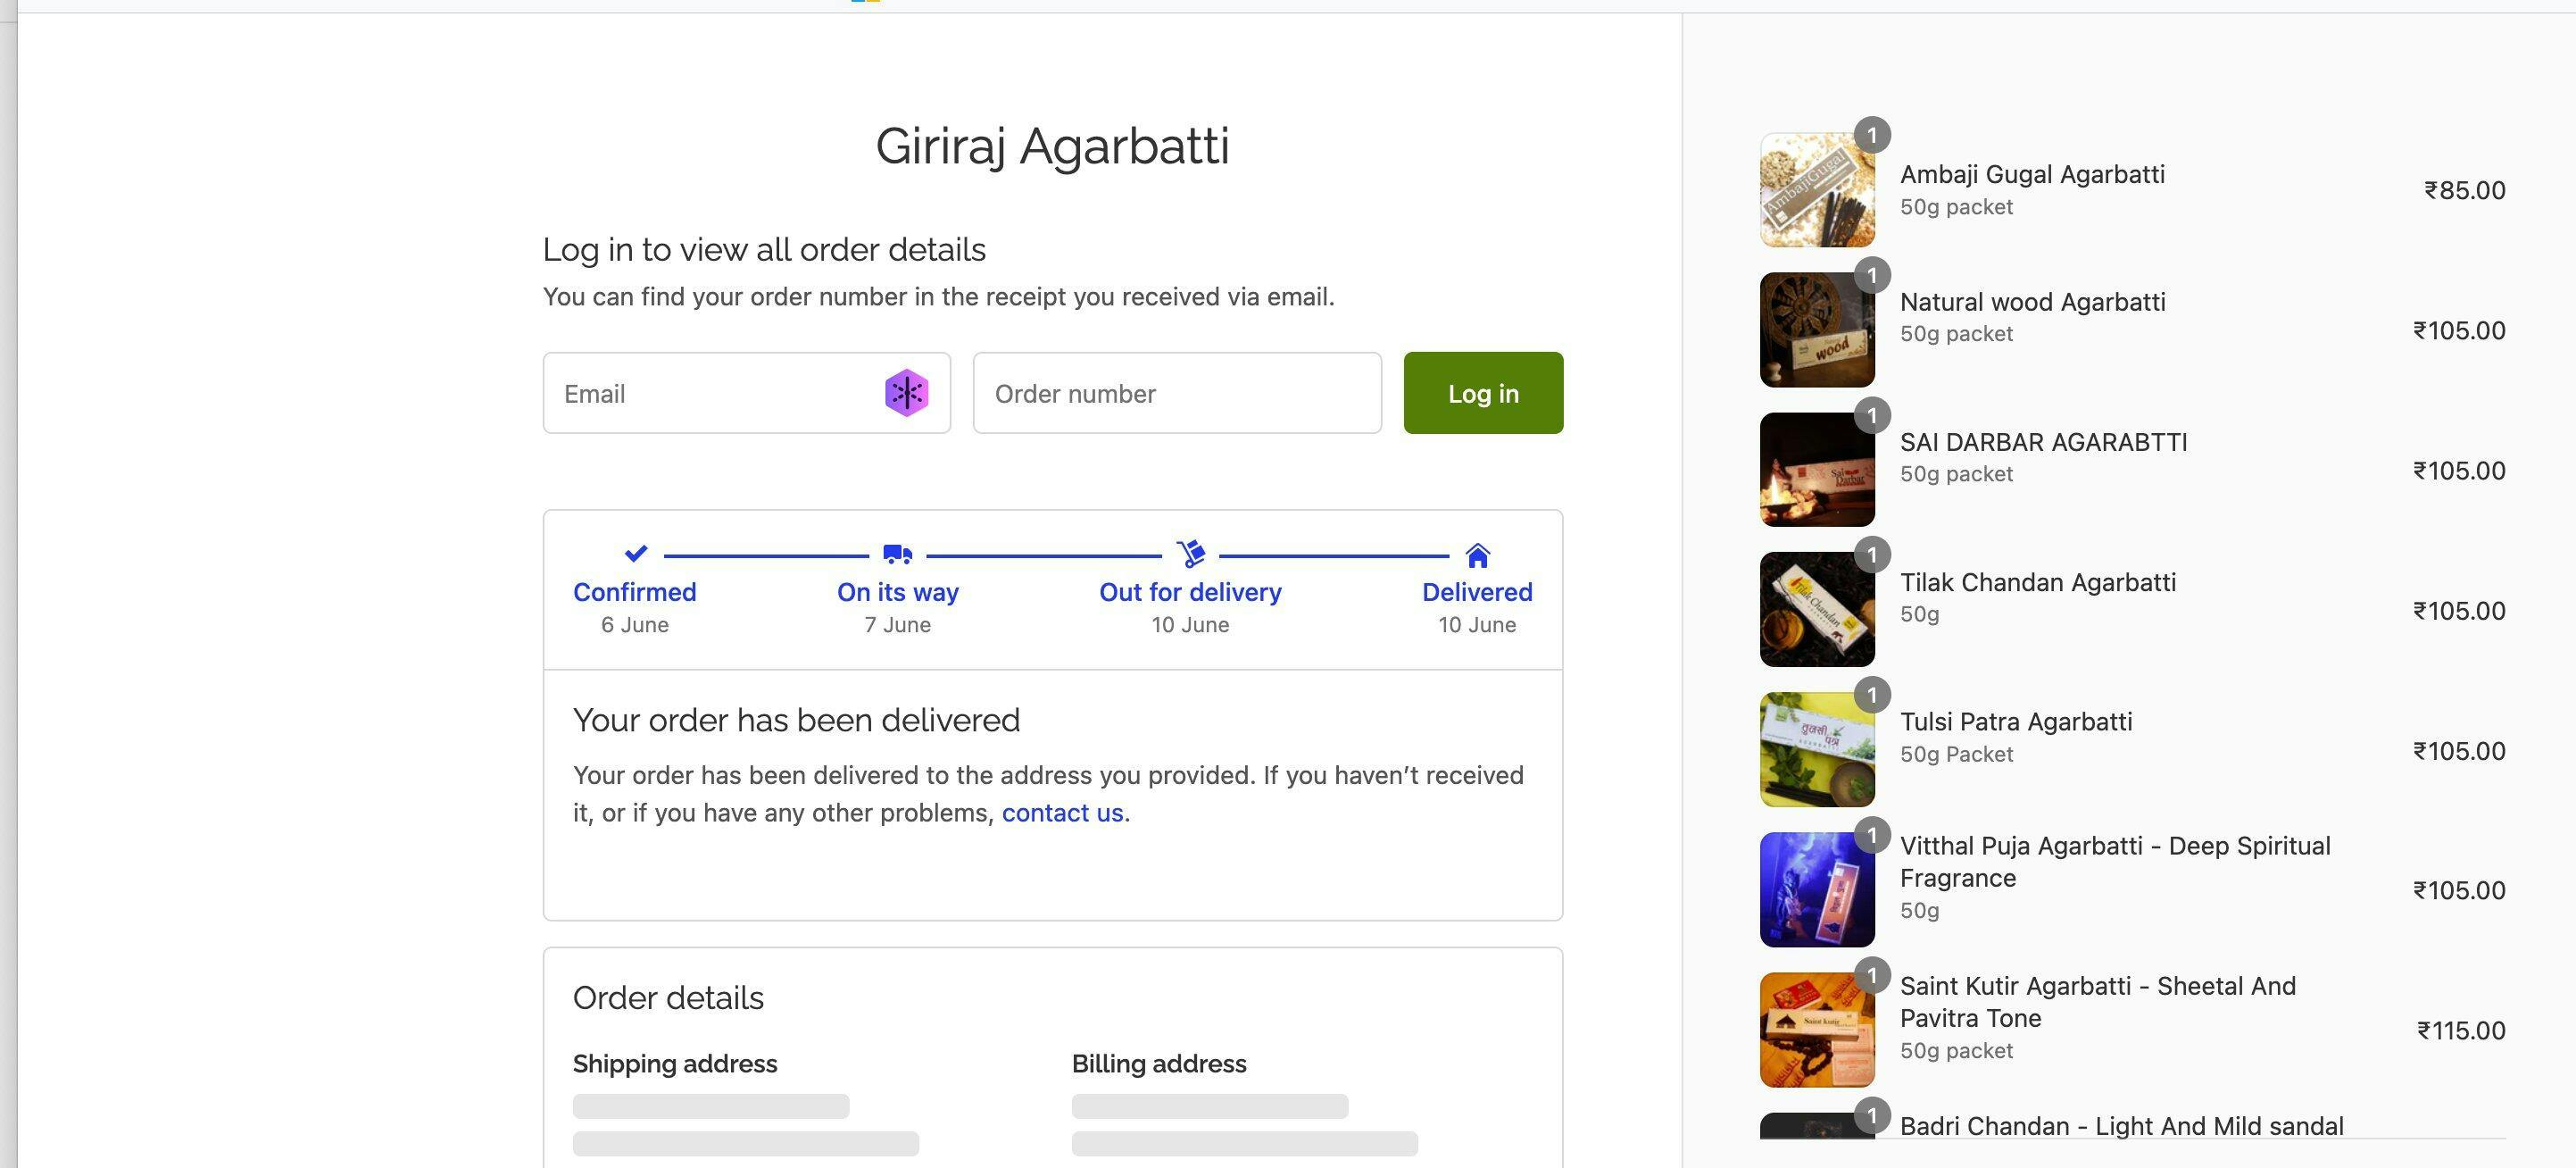Screen dimensions: 2576x1168
Task: Click the On its way truck icon
Action: [x=898, y=554]
